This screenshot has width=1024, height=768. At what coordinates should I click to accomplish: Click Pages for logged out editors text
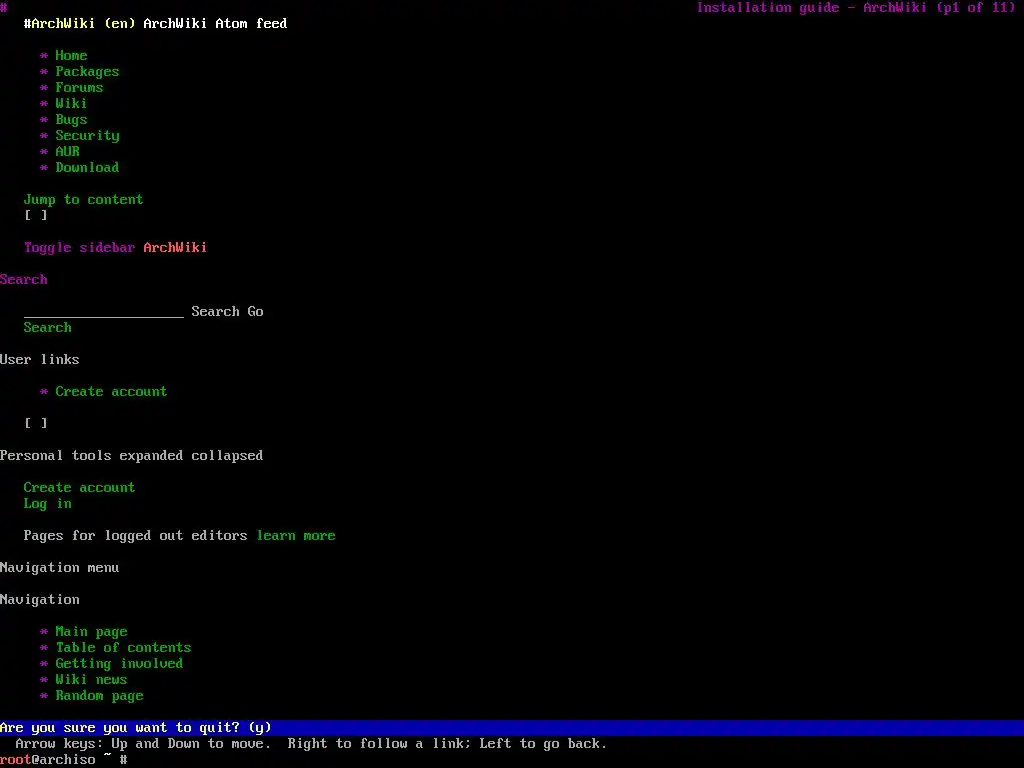[x=135, y=536]
